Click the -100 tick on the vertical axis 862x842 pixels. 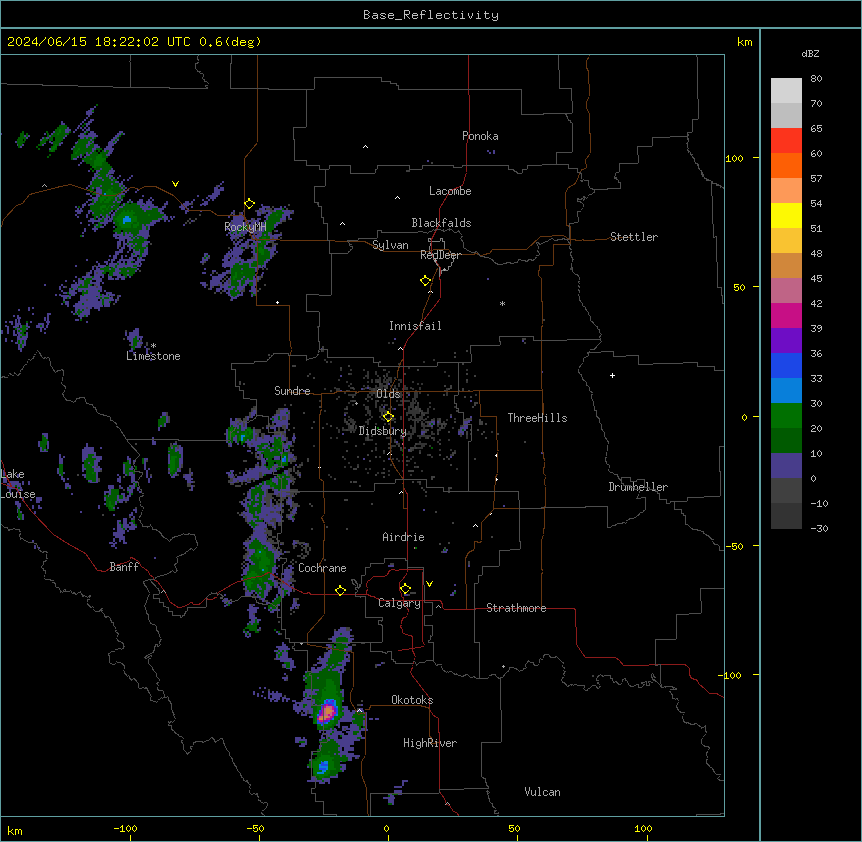pos(731,675)
